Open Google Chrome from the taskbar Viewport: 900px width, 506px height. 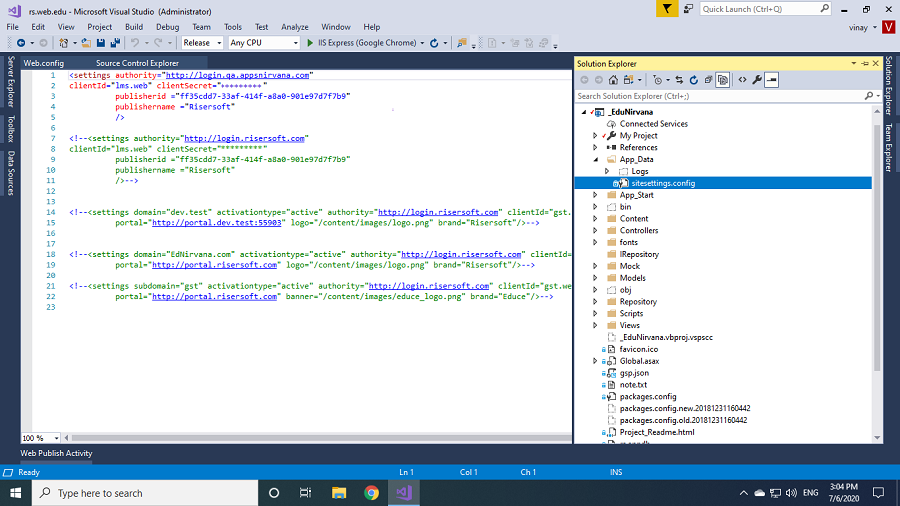click(371, 493)
